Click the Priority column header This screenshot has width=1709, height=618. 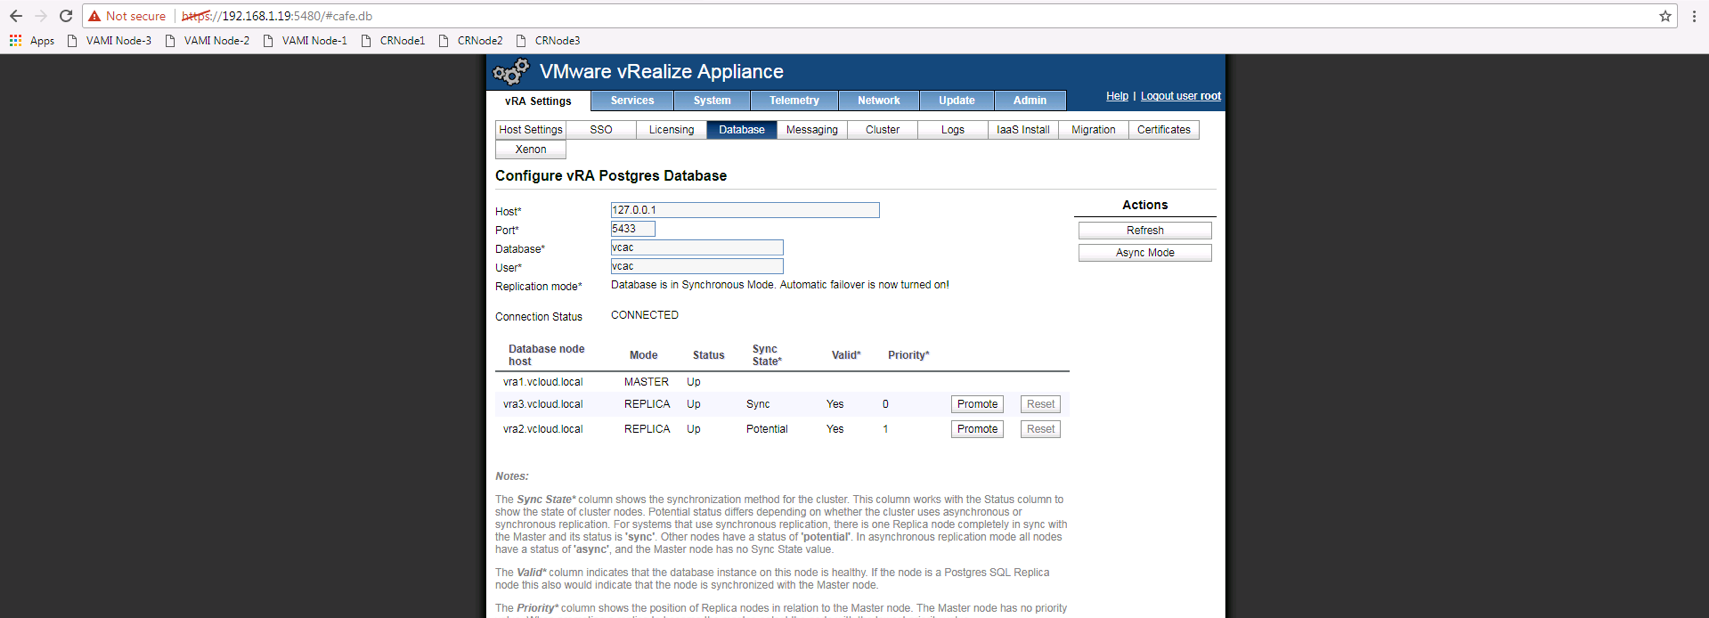tap(909, 355)
